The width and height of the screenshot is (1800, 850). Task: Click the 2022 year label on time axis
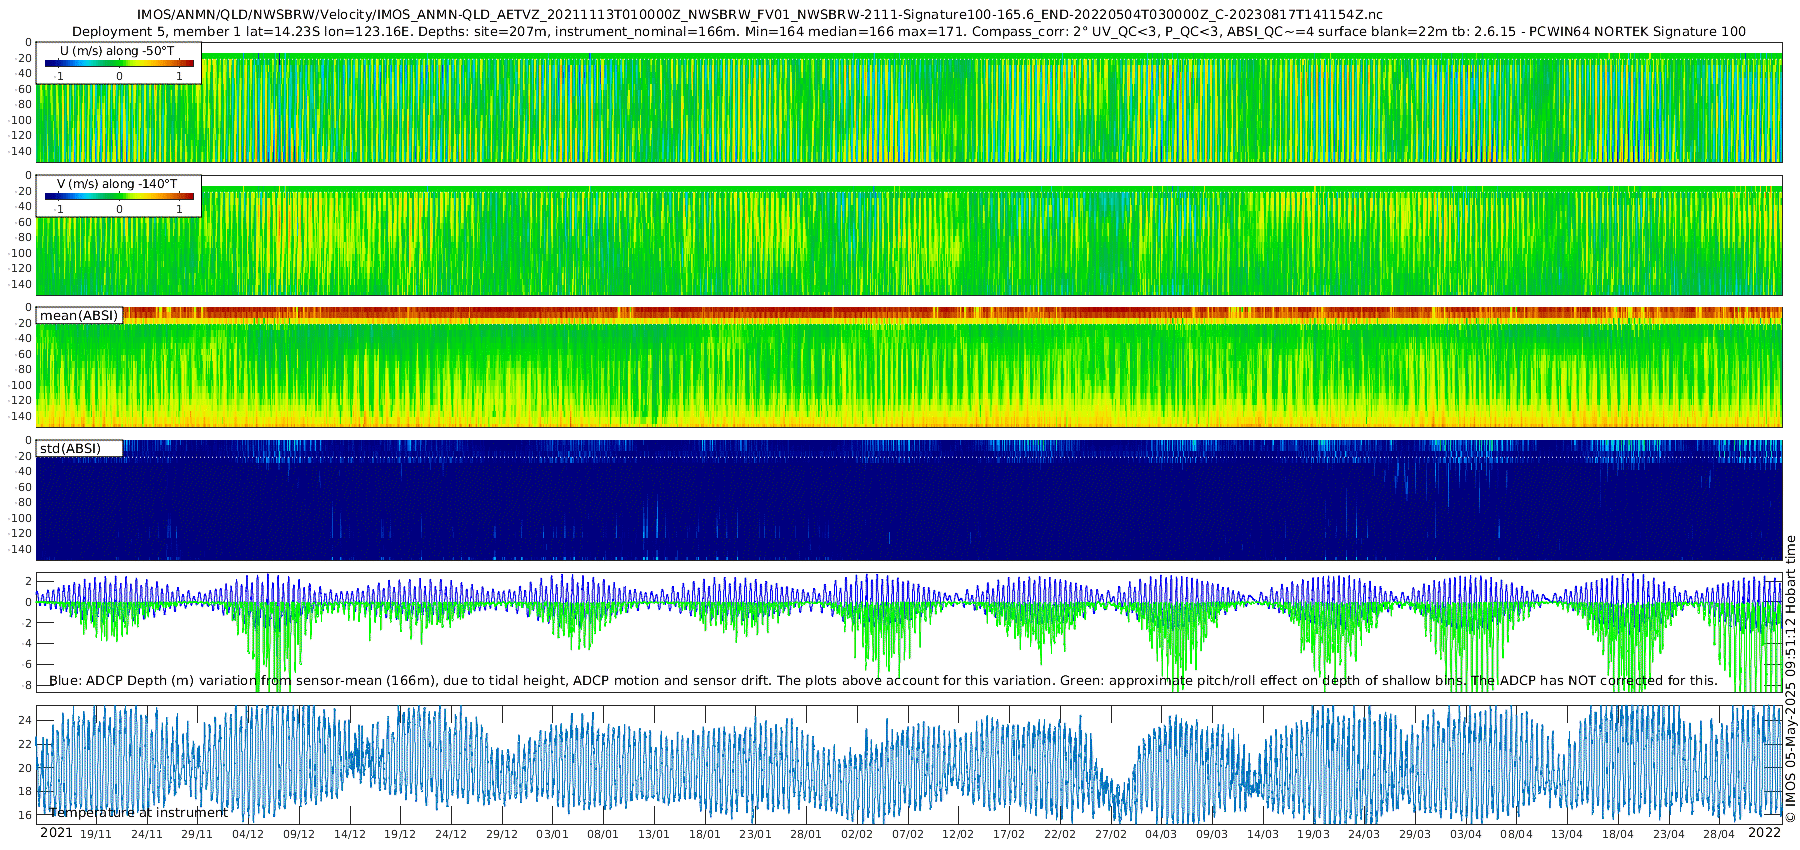[x=1764, y=833]
